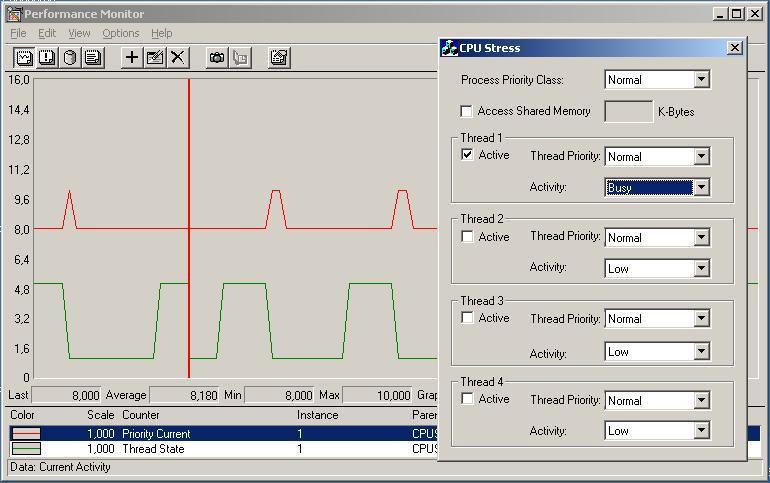Enable Thread 4 Active checkbox
770x483 pixels.
click(x=467, y=399)
